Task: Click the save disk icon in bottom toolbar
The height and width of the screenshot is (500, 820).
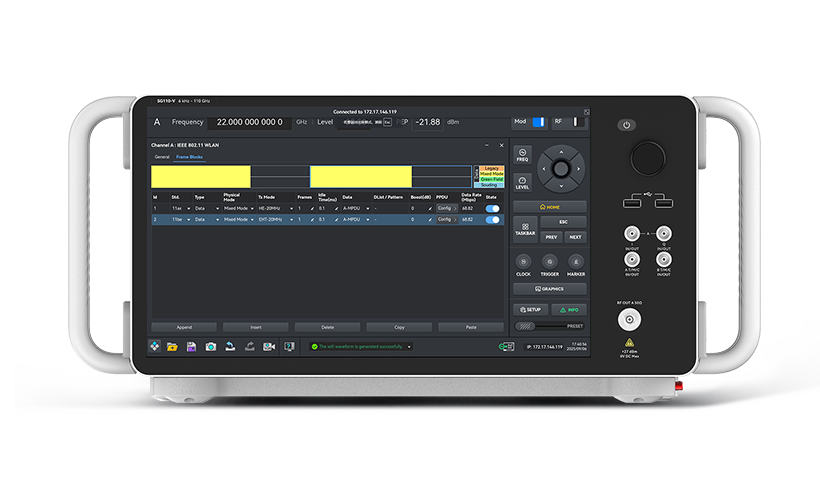Action: pyautogui.click(x=191, y=346)
